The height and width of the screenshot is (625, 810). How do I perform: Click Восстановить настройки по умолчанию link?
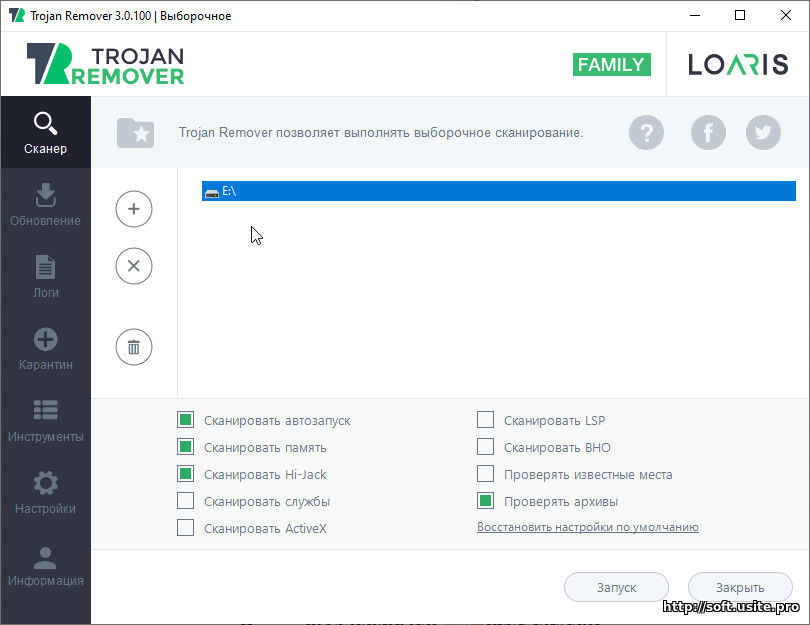click(x=588, y=527)
